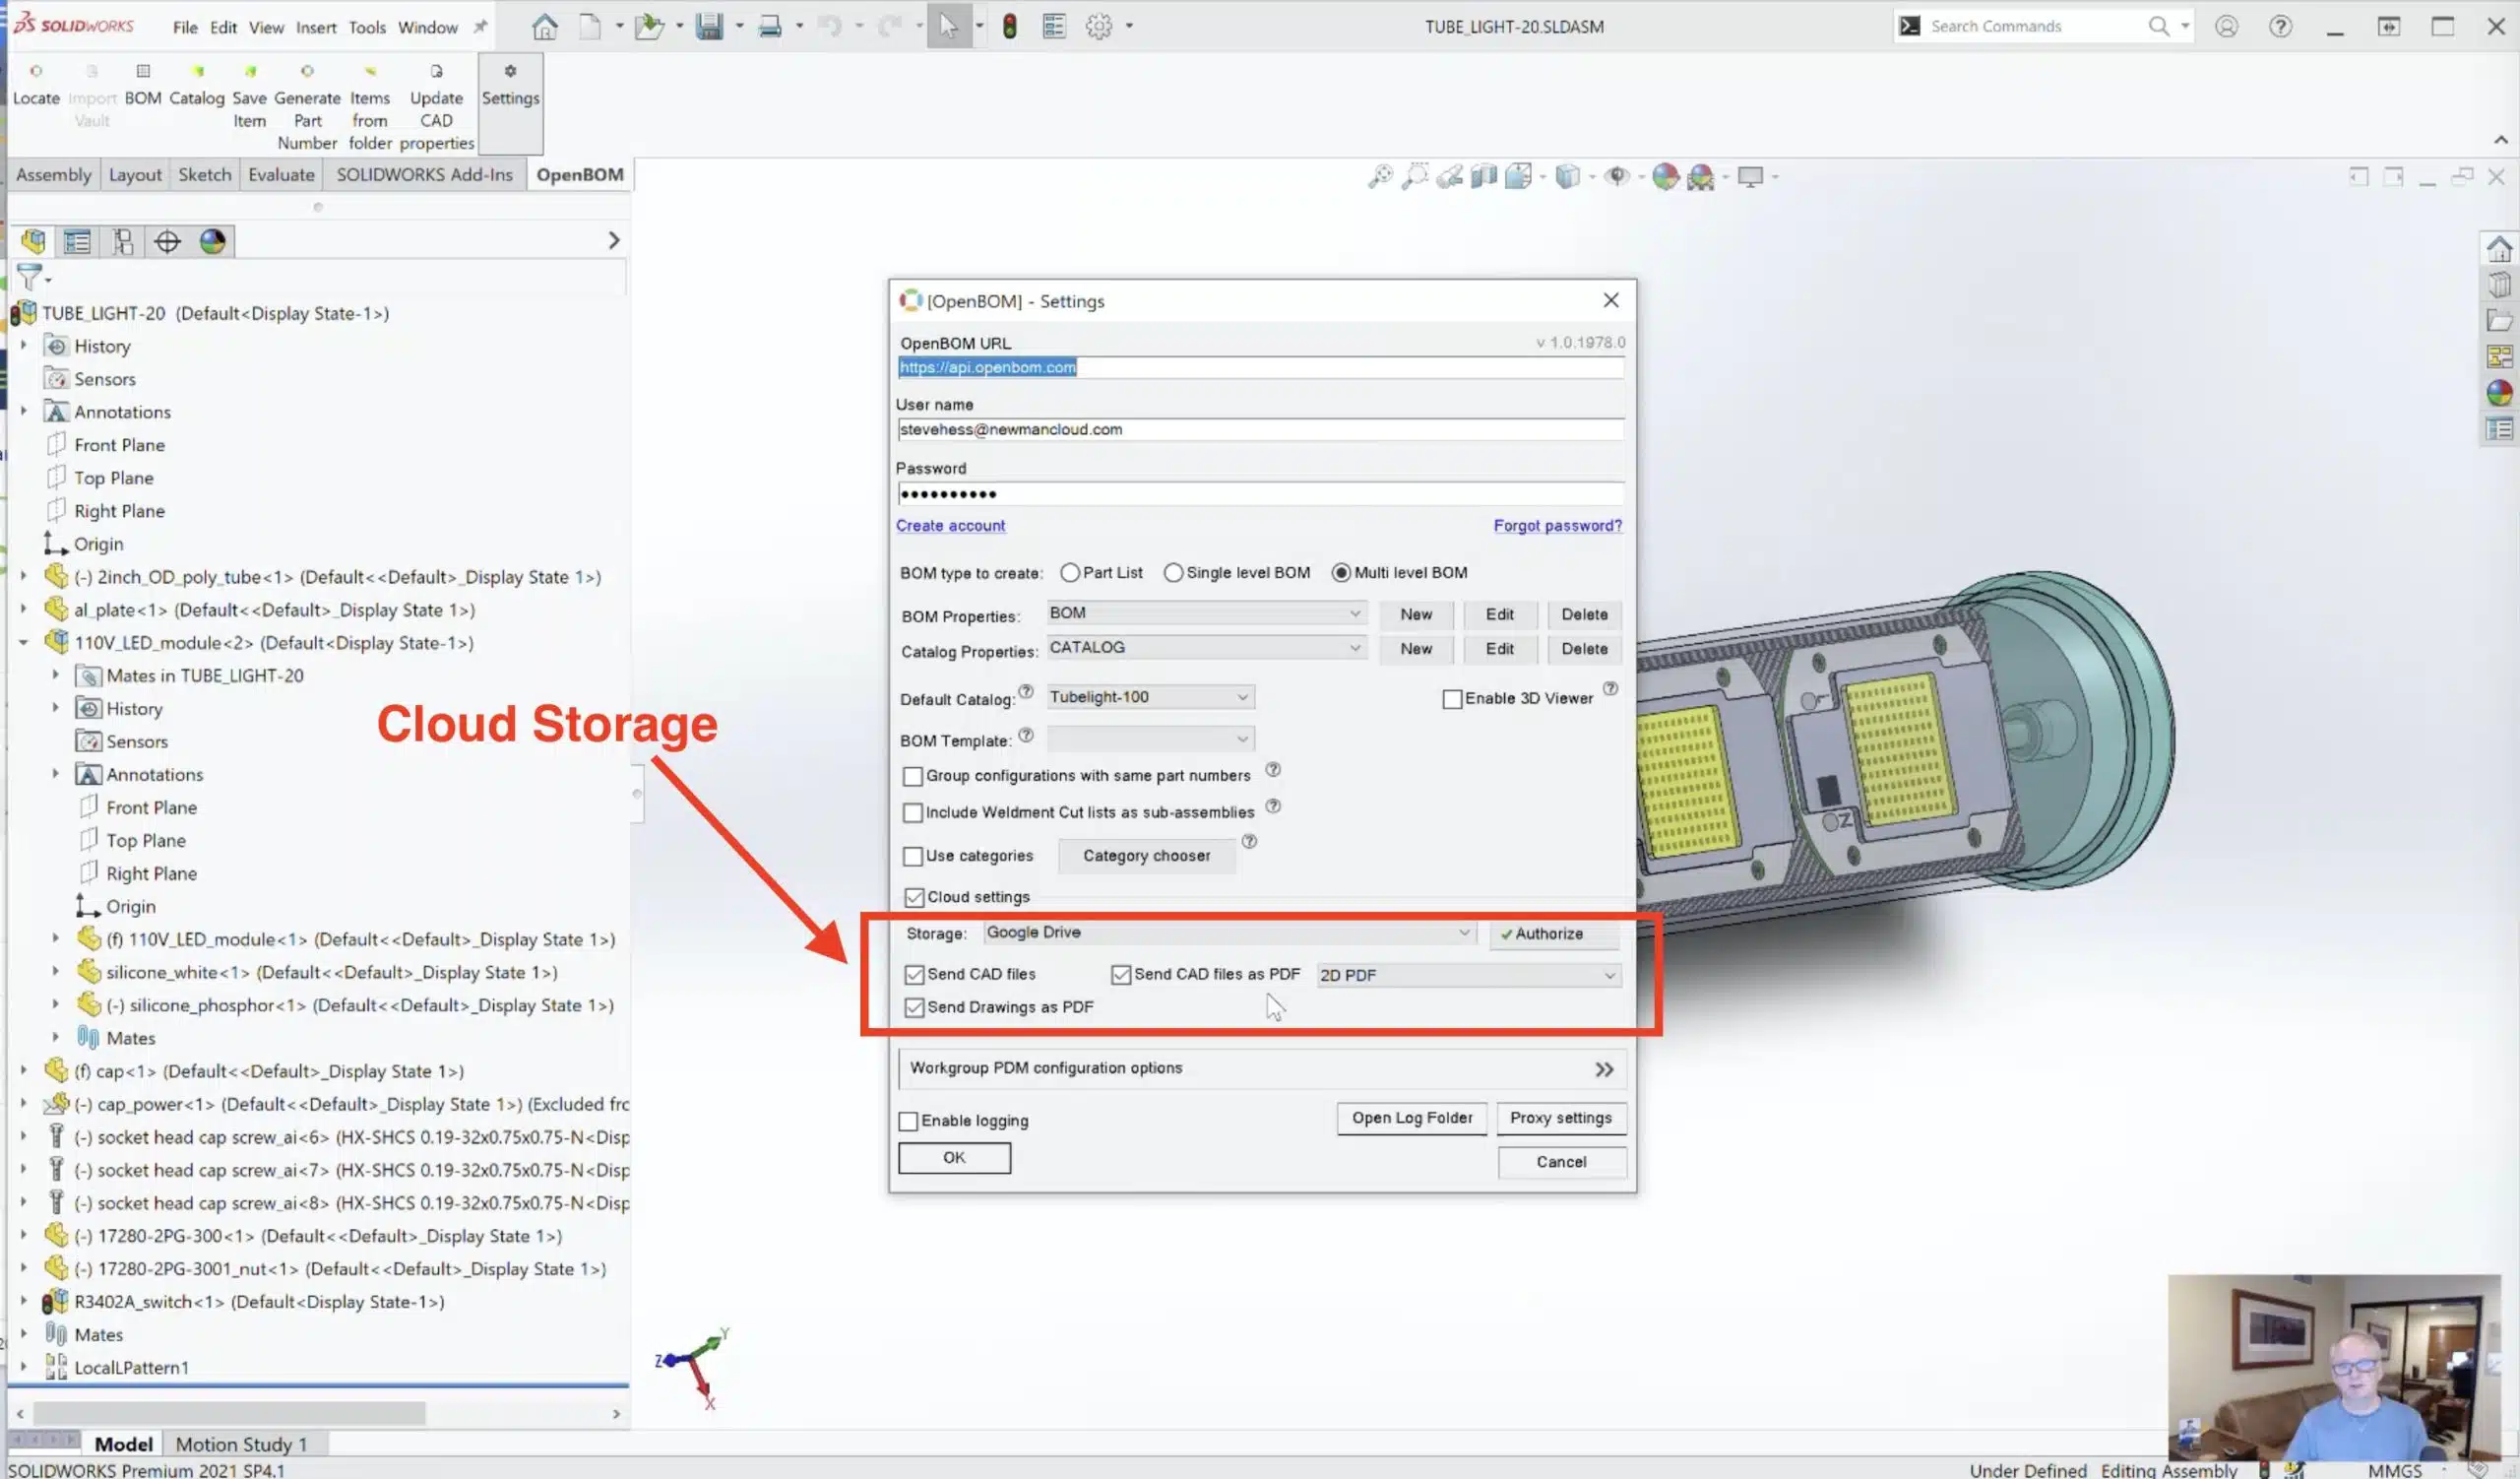Open the DisplayManager tab icon
This screenshot has width=2520, height=1479.
[x=212, y=241]
